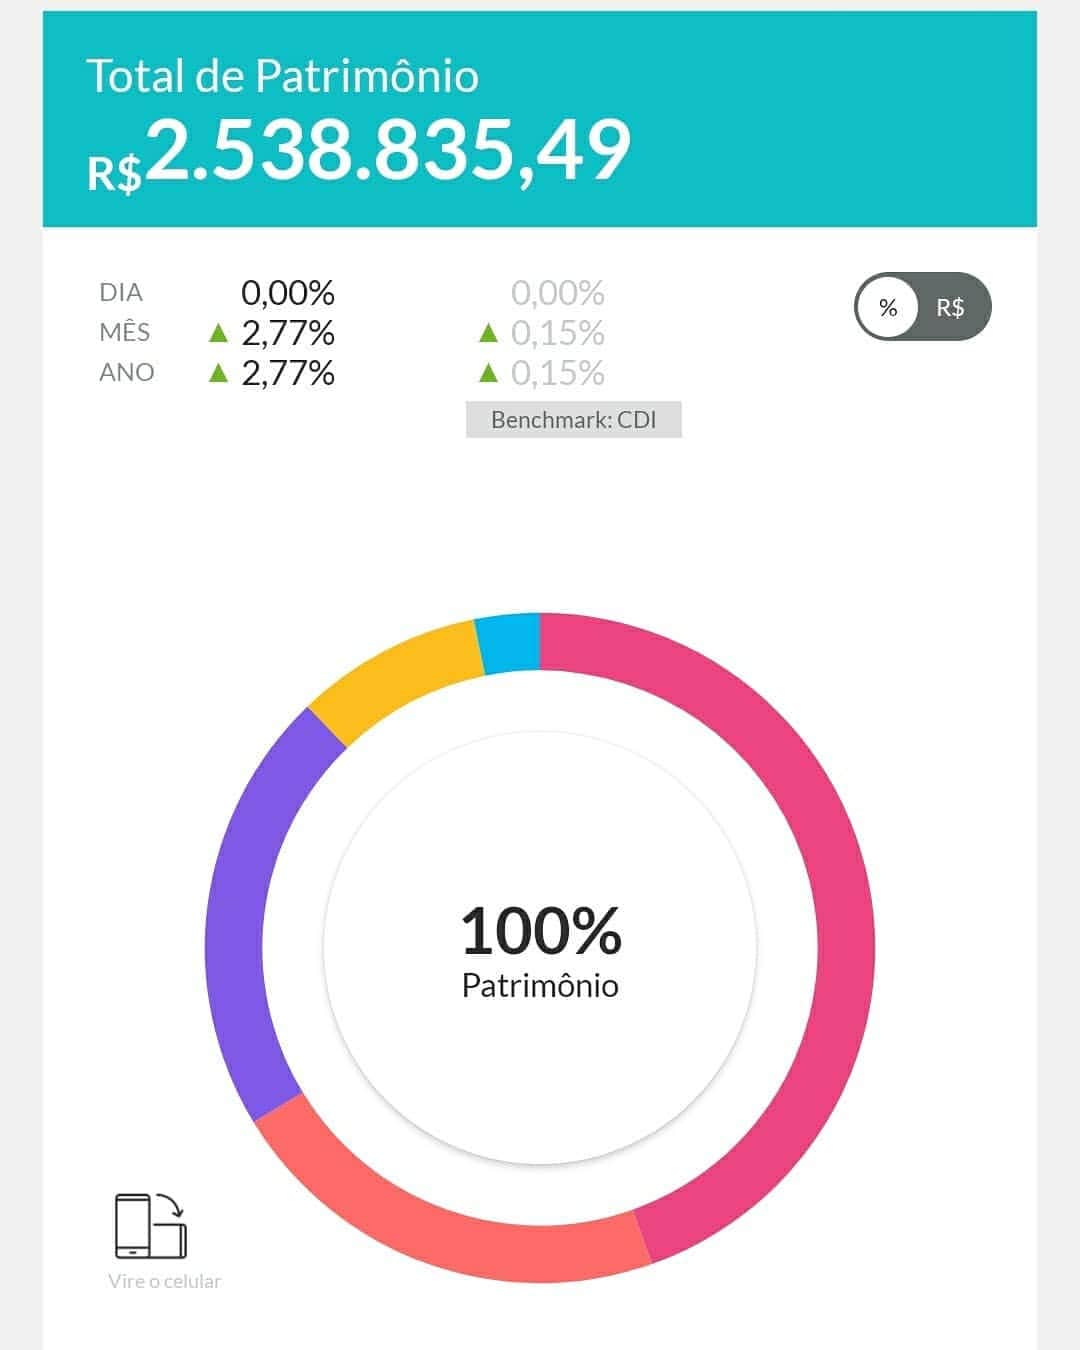Click the Benchmark: CDI label
This screenshot has height=1350, width=1080.
click(574, 420)
